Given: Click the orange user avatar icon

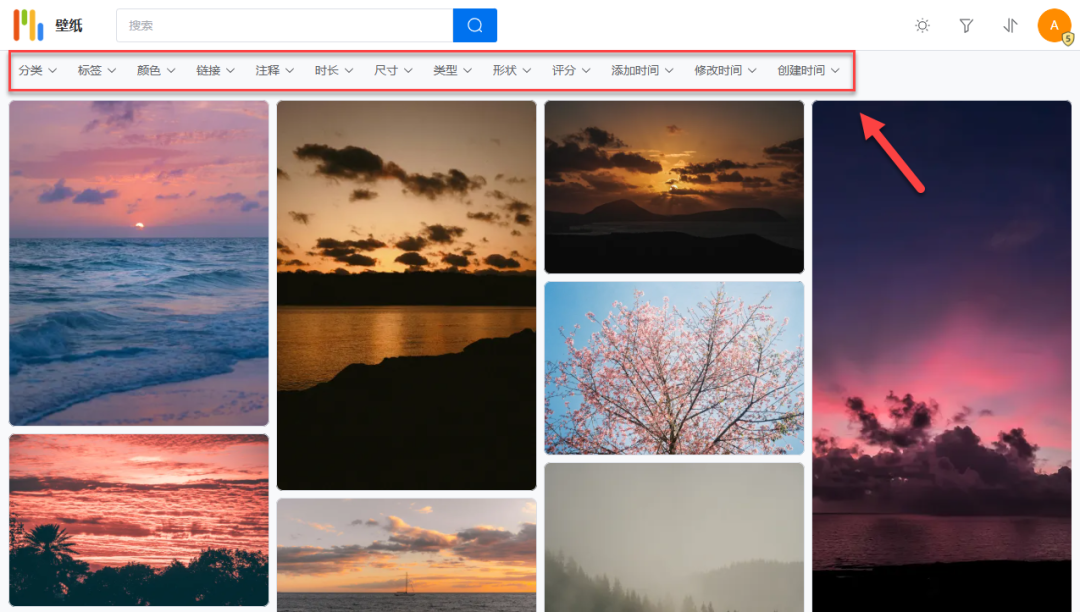Looking at the screenshot, I should click(1055, 25).
